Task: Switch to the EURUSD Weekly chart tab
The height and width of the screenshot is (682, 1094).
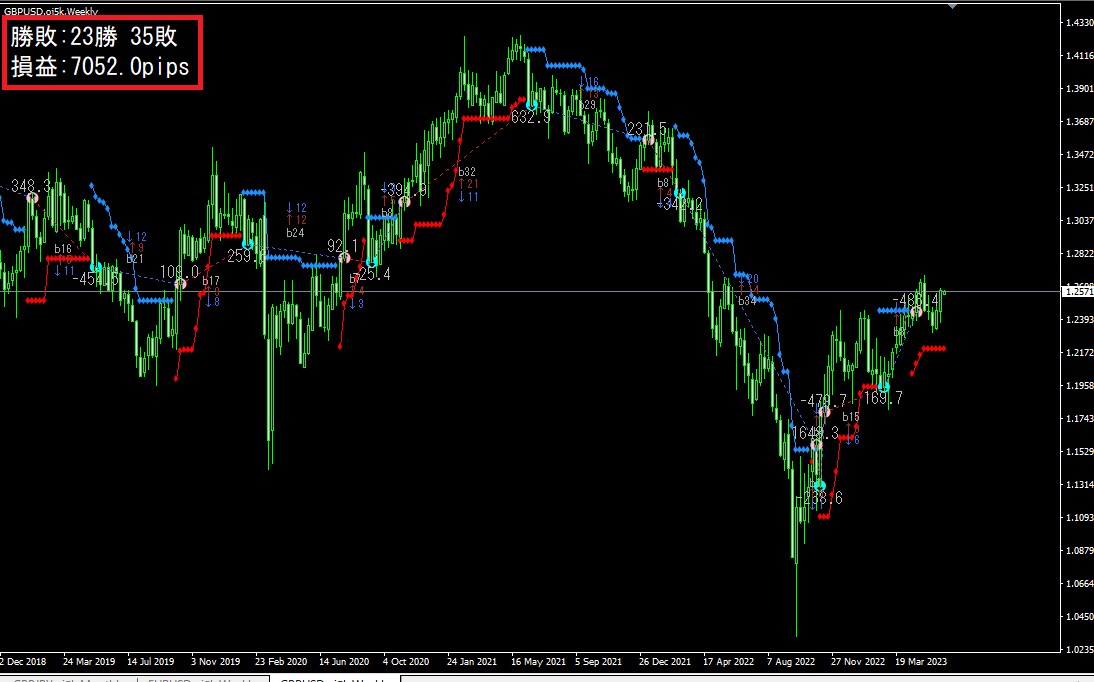Action: (x=203, y=679)
